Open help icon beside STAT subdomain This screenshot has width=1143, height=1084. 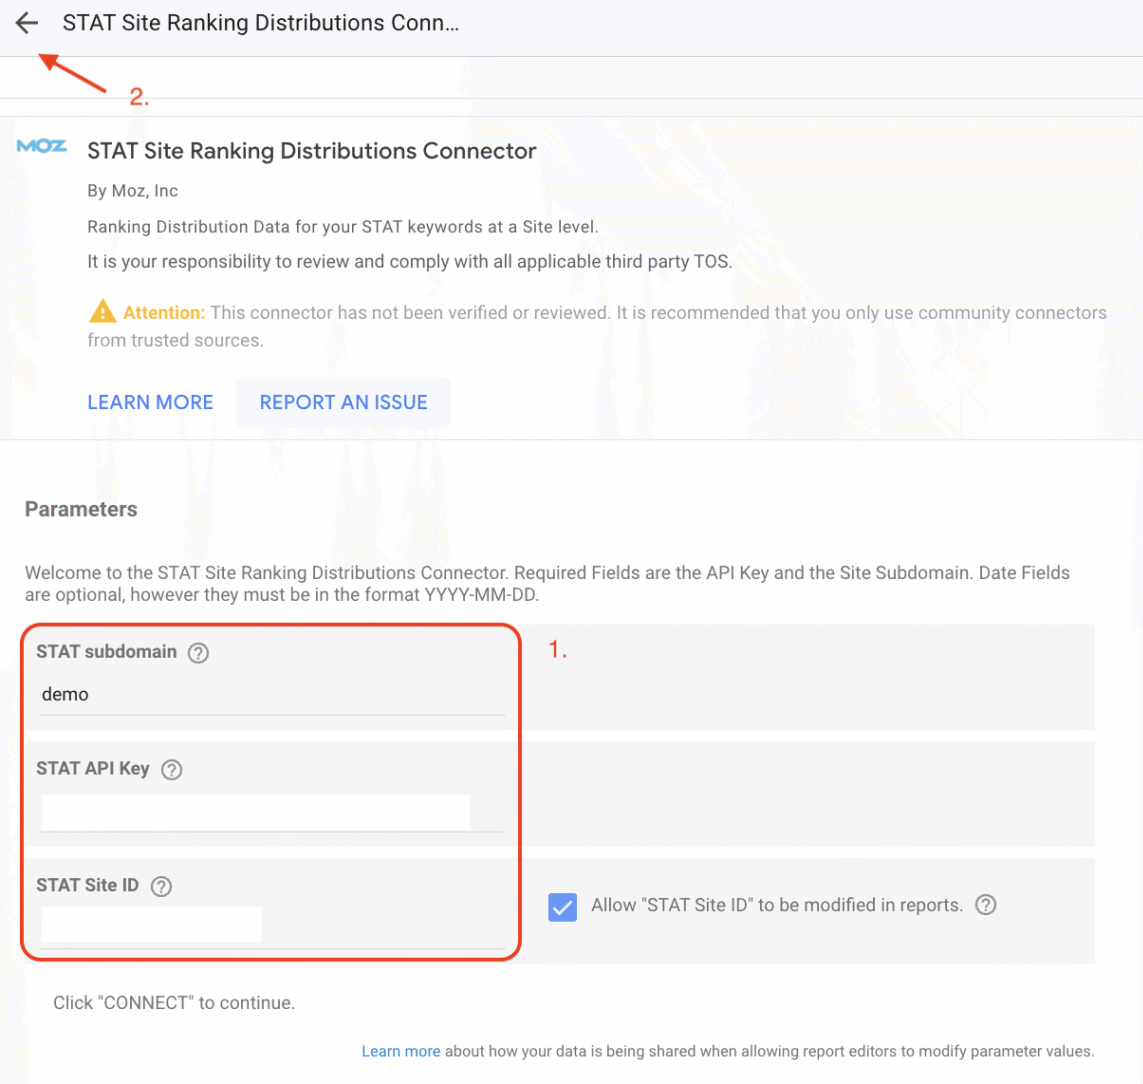click(x=199, y=653)
